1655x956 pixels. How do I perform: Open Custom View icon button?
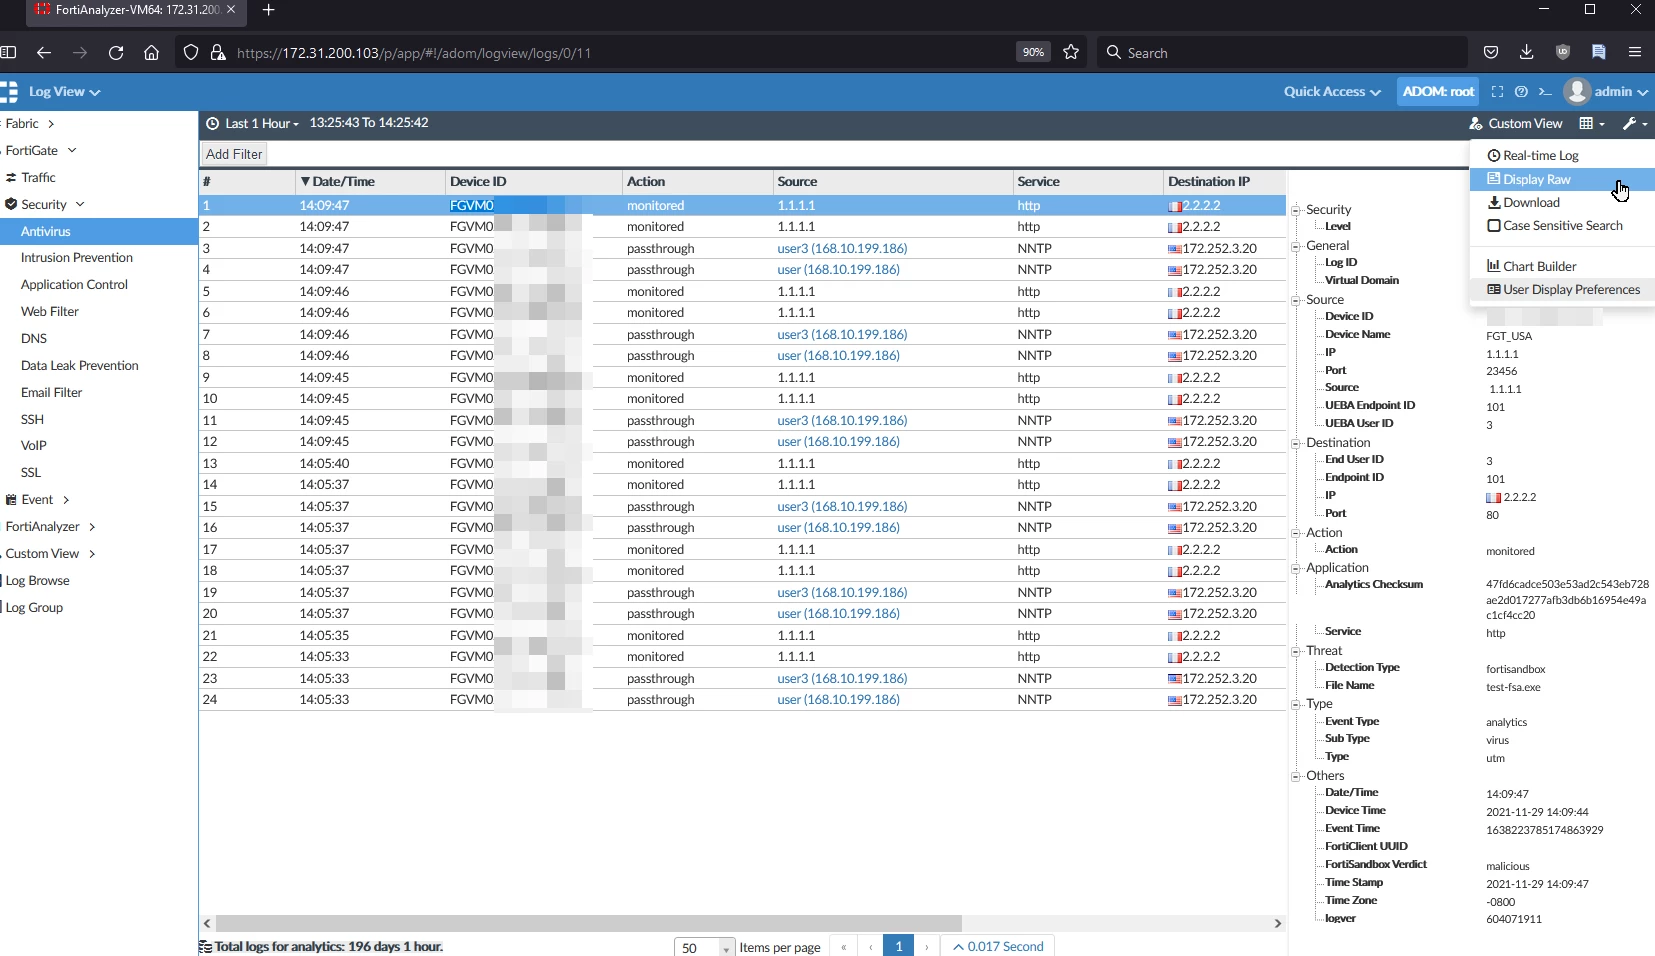tap(1516, 123)
